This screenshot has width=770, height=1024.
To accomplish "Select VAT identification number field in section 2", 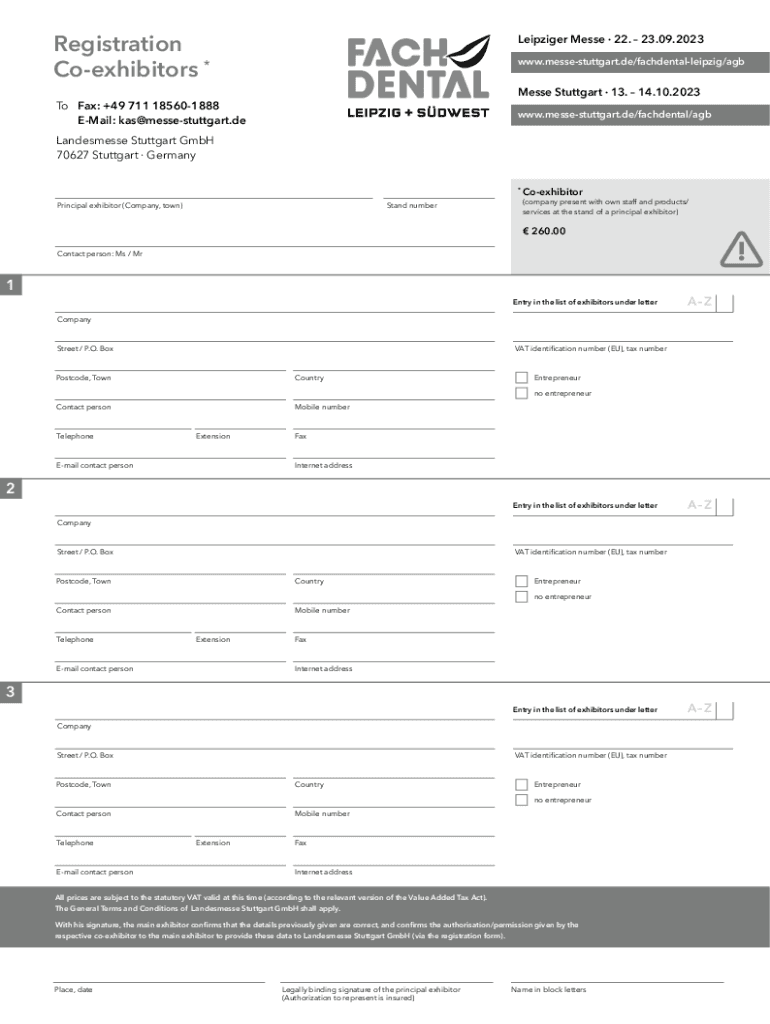I will pos(622,537).
